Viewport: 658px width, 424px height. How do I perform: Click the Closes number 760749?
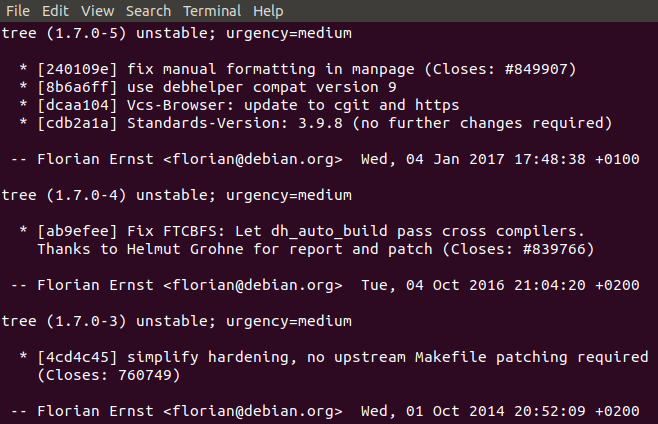tap(146, 375)
